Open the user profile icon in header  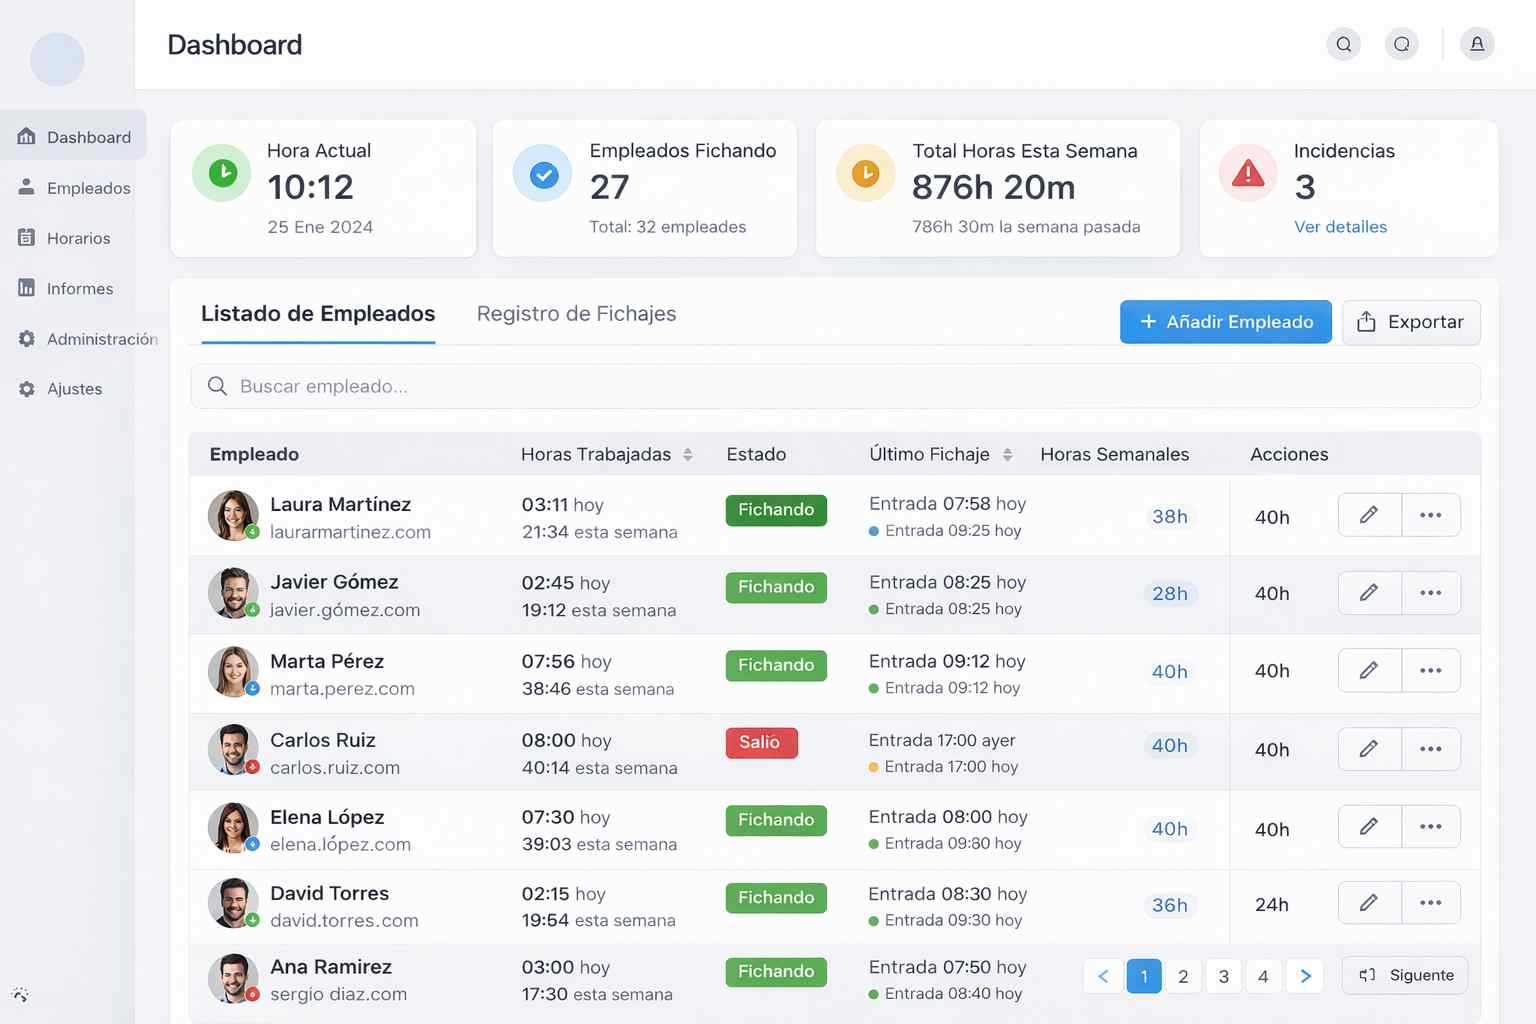[x=1477, y=44]
